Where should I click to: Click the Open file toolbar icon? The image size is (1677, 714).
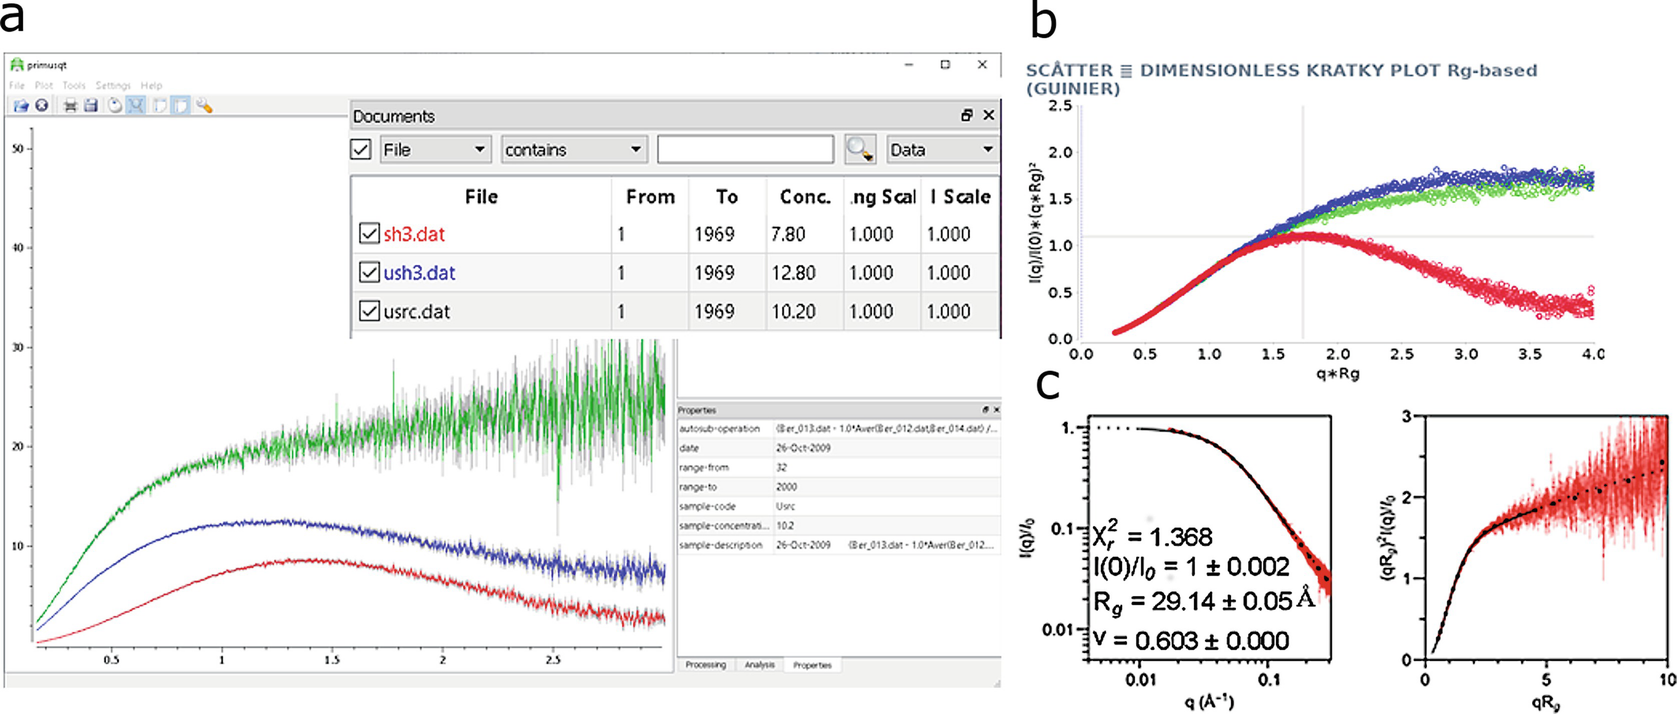tap(21, 105)
